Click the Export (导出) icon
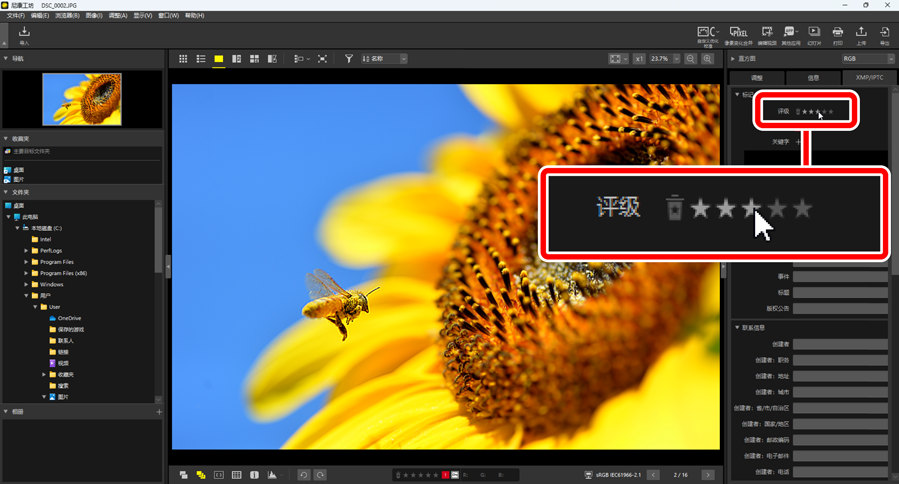This screenshot has height=484, width=899. (884, 35)
